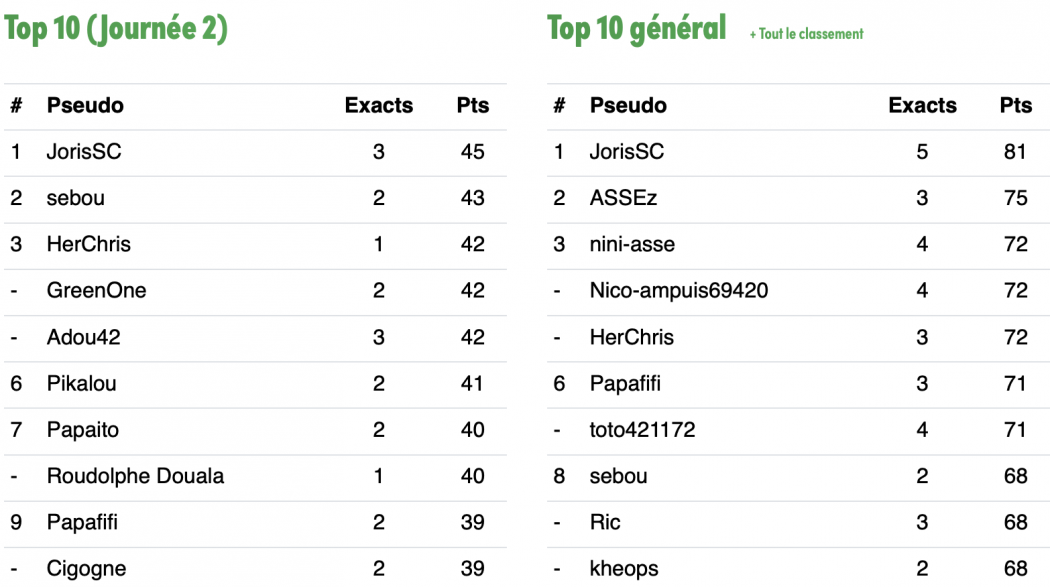Select JorisSC in the Journée 2 table
1050x587 pixels.
[x=84, y=152]
